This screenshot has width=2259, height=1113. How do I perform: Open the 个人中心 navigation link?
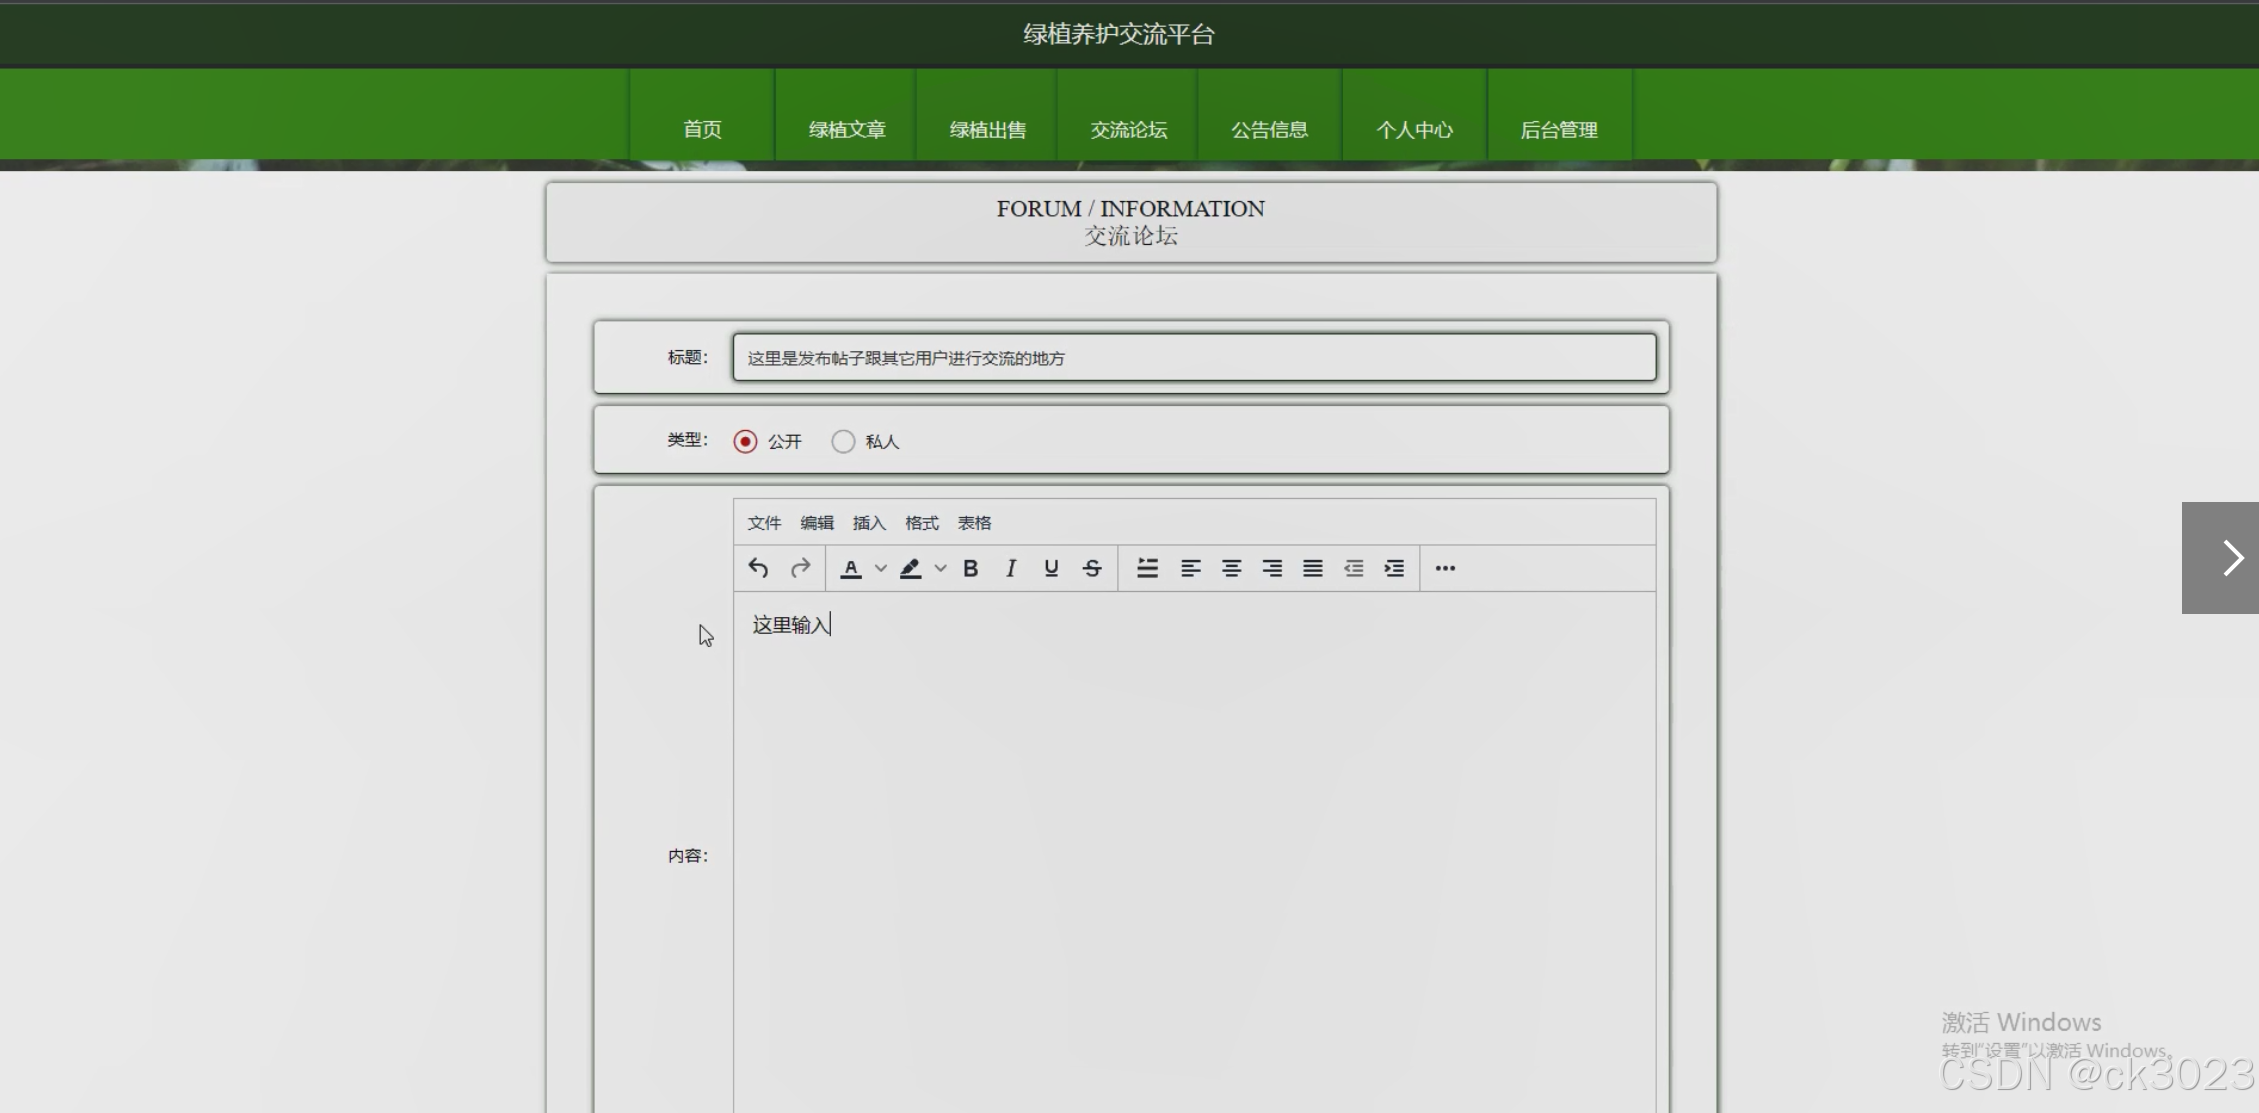pyautogui.click(x=1414, y=129)
